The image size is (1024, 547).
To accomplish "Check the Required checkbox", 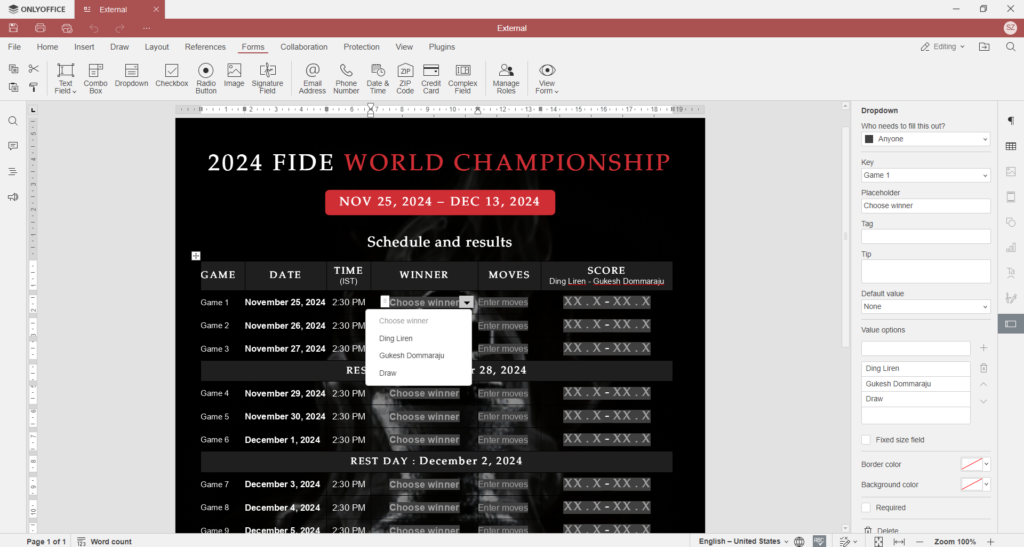I will (866, 508).
